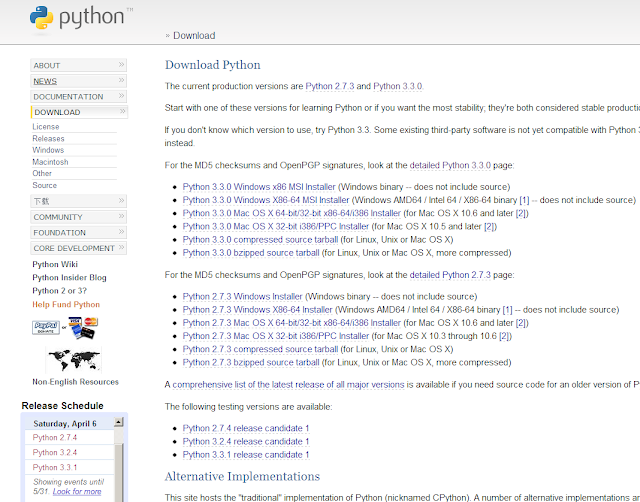
Task: Click the Download breadcrumb link
Action: click(194, 36)
